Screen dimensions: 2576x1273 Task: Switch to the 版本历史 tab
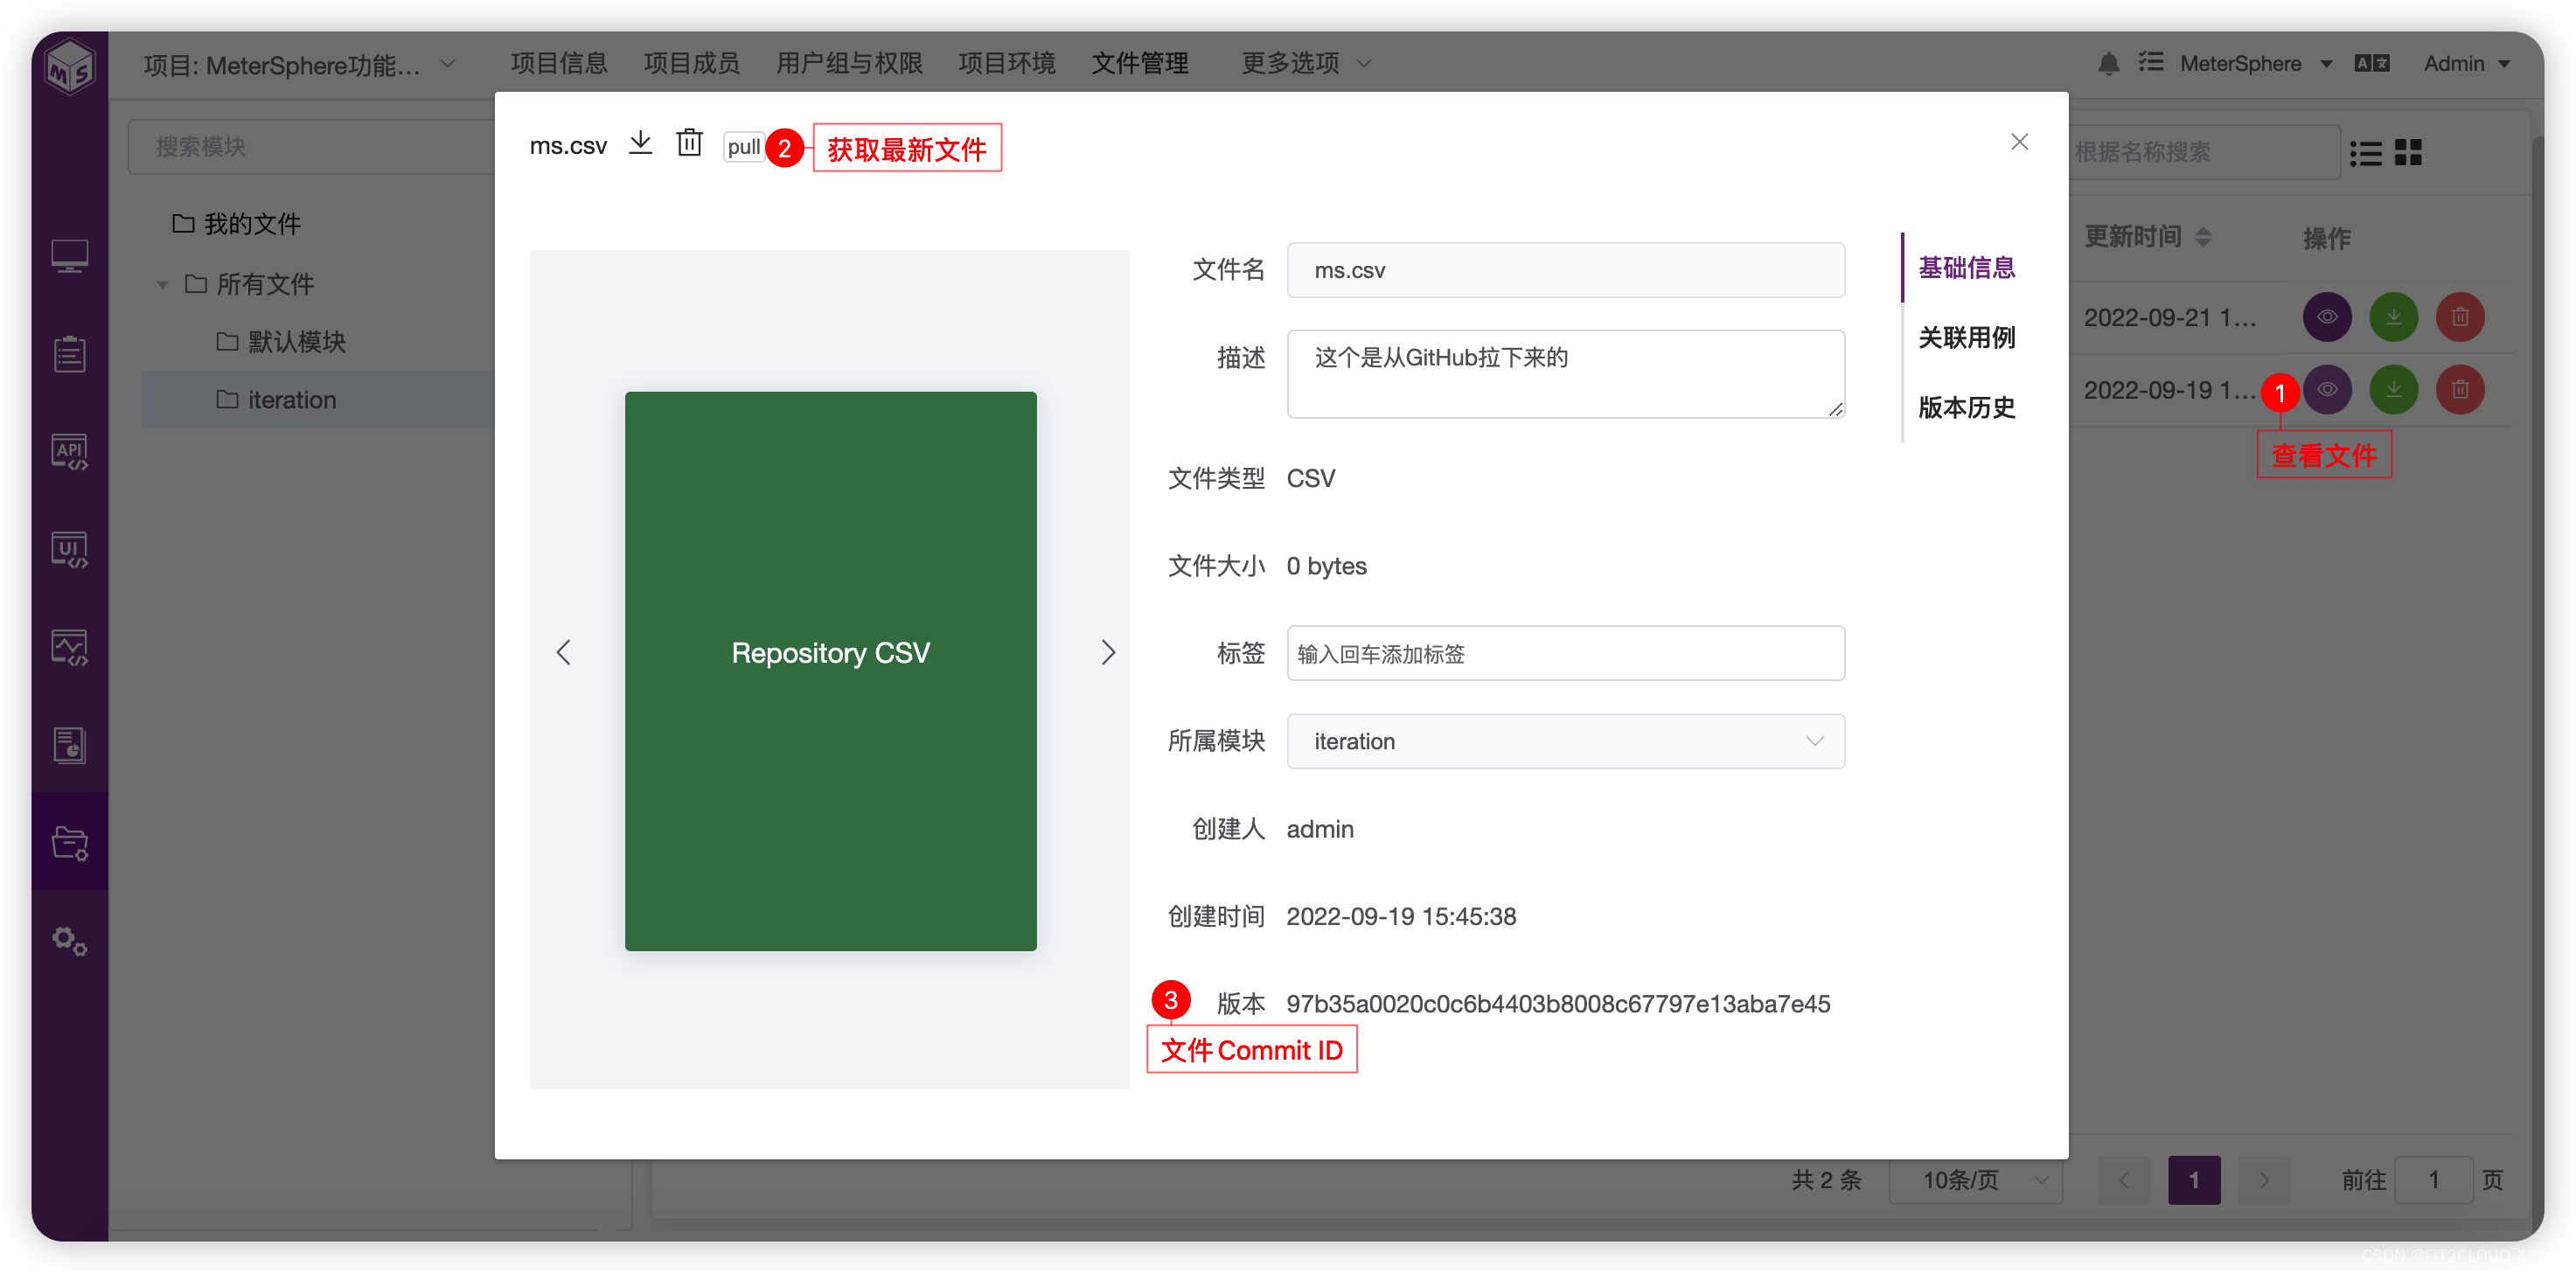click(x=1966, y=407)
